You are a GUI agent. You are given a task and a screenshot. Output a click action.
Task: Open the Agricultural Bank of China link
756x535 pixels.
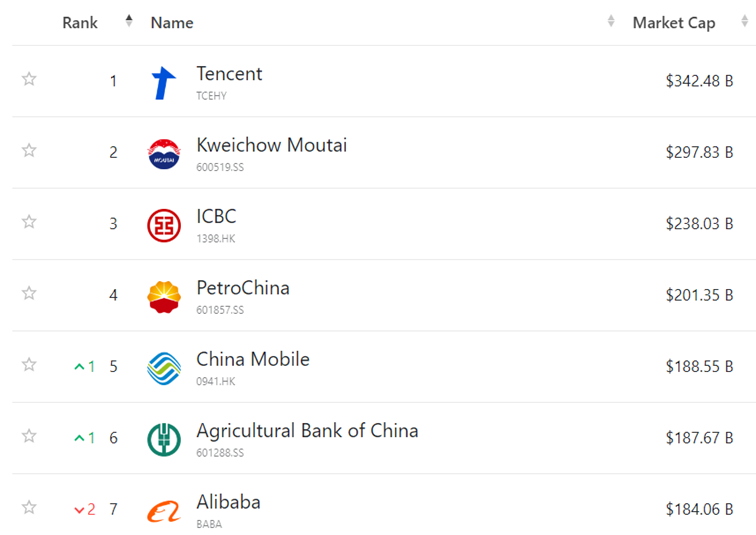click(x=307, y=431)
